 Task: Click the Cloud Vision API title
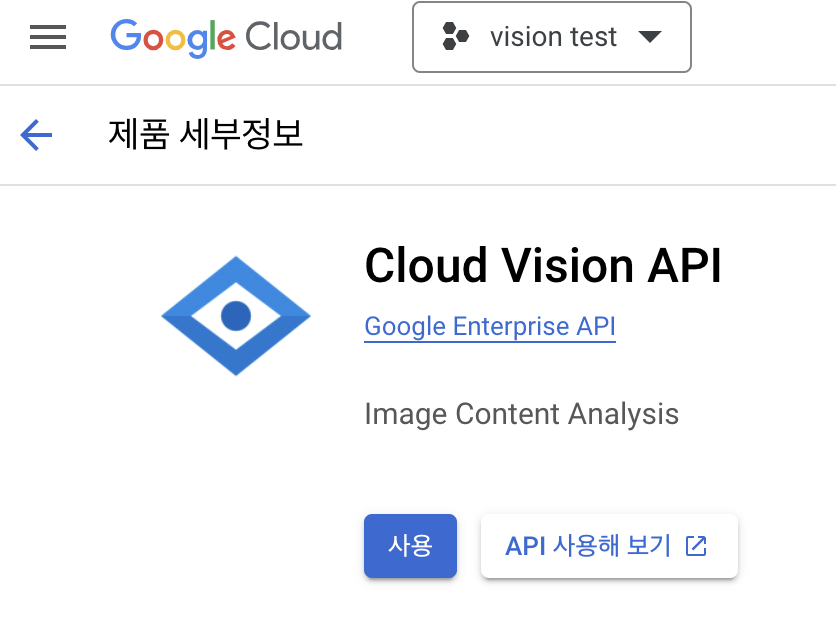pos(543,265)
